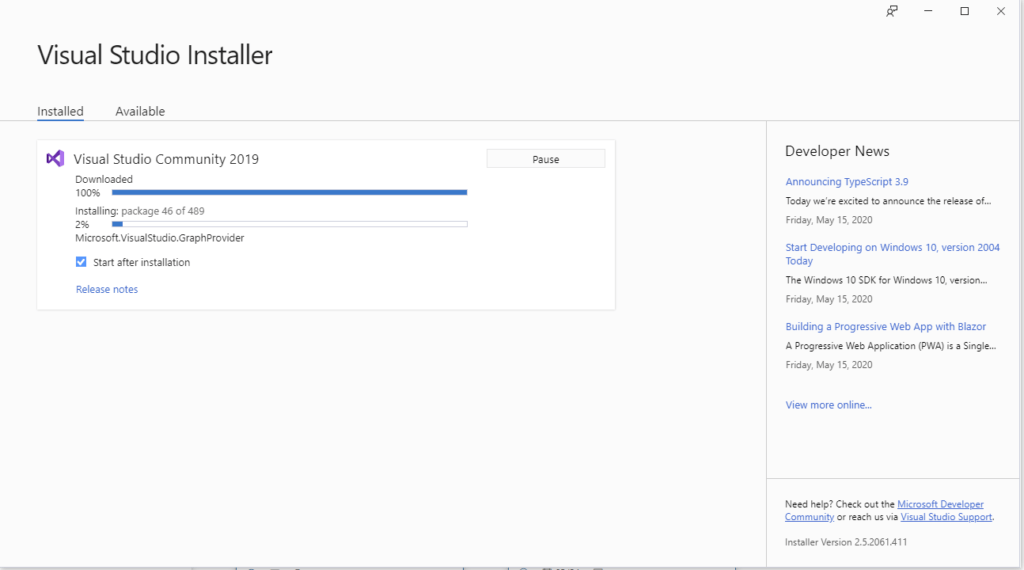
Task: Read the Announcing TypeScript 3.9 article
Action: tap(846, 182)
